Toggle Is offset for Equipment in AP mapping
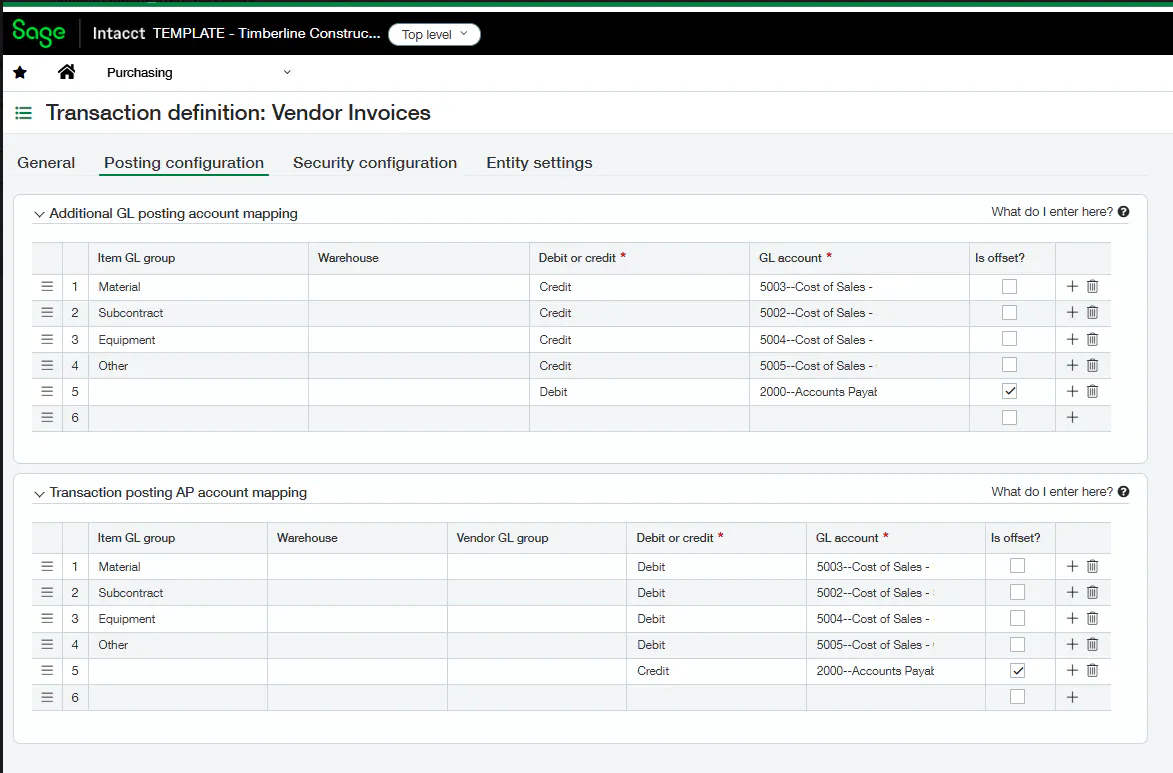The height and width of the screenshot is (773, 1173). [1017, 619]
